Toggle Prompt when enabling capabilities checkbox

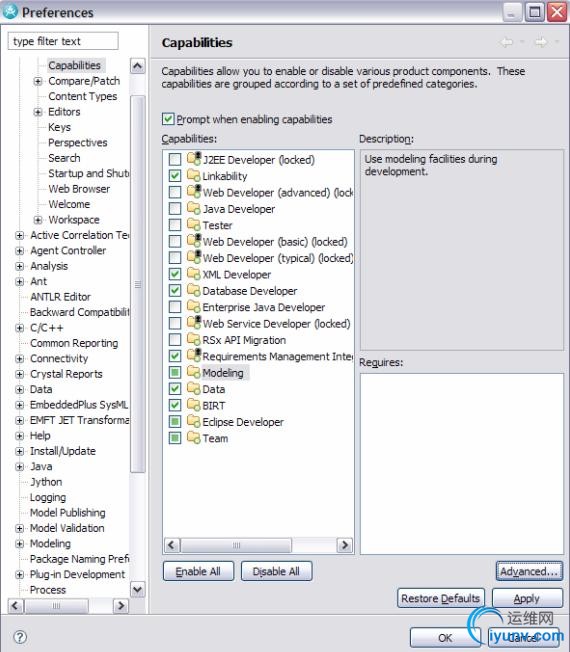pos(168,119)
